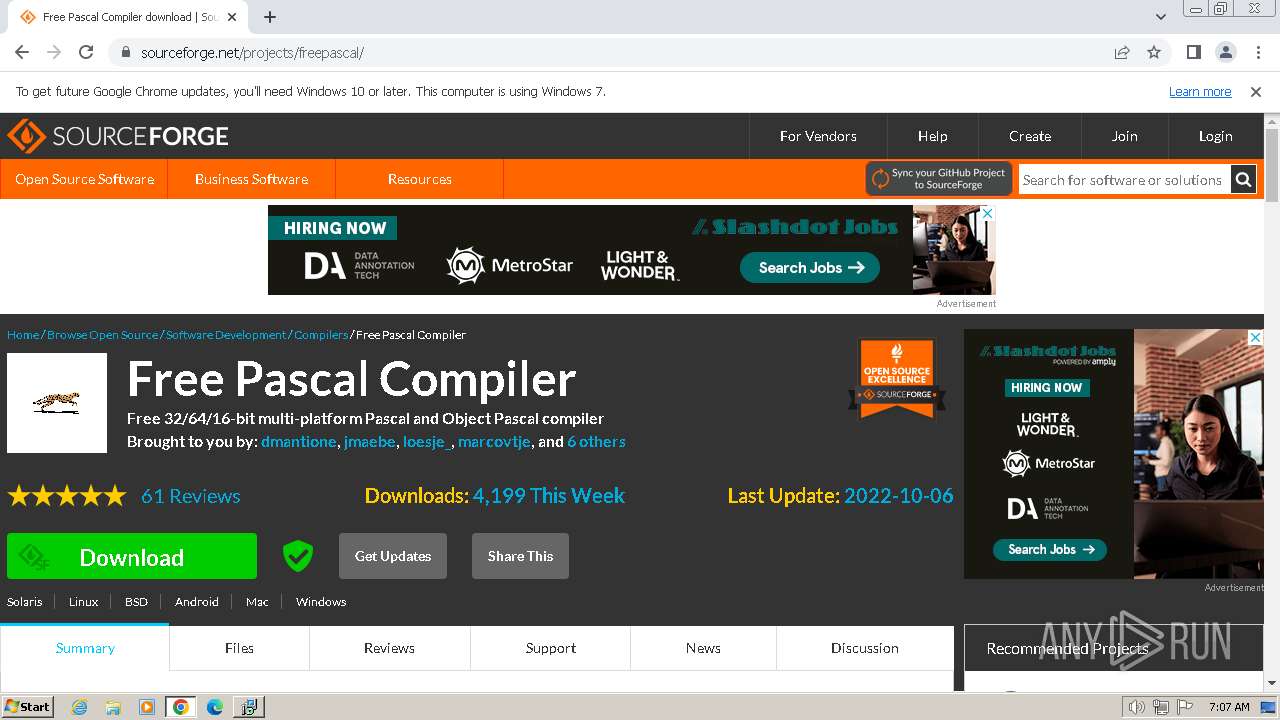This screenshot has width=1280, height=720.
Task: Click the SourceForge logo
Action: 118,136
